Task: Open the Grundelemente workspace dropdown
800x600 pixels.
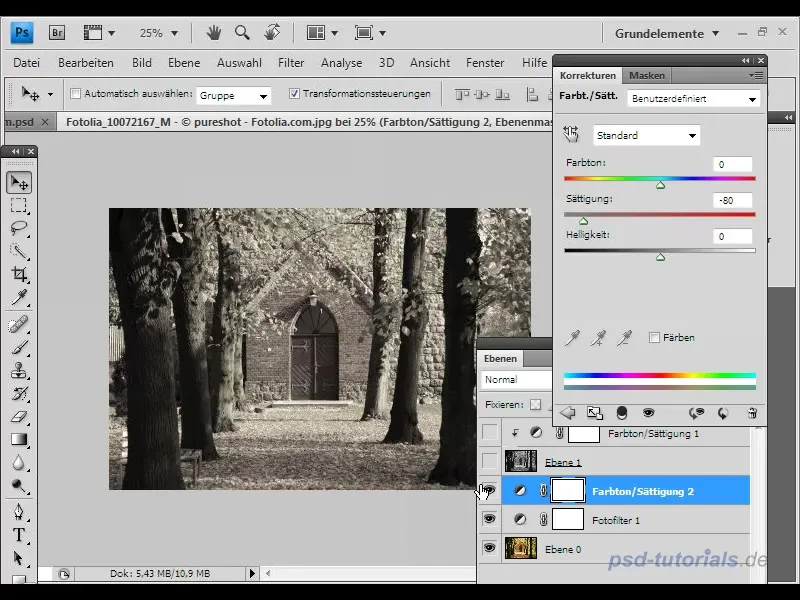Action: (667, 34)
